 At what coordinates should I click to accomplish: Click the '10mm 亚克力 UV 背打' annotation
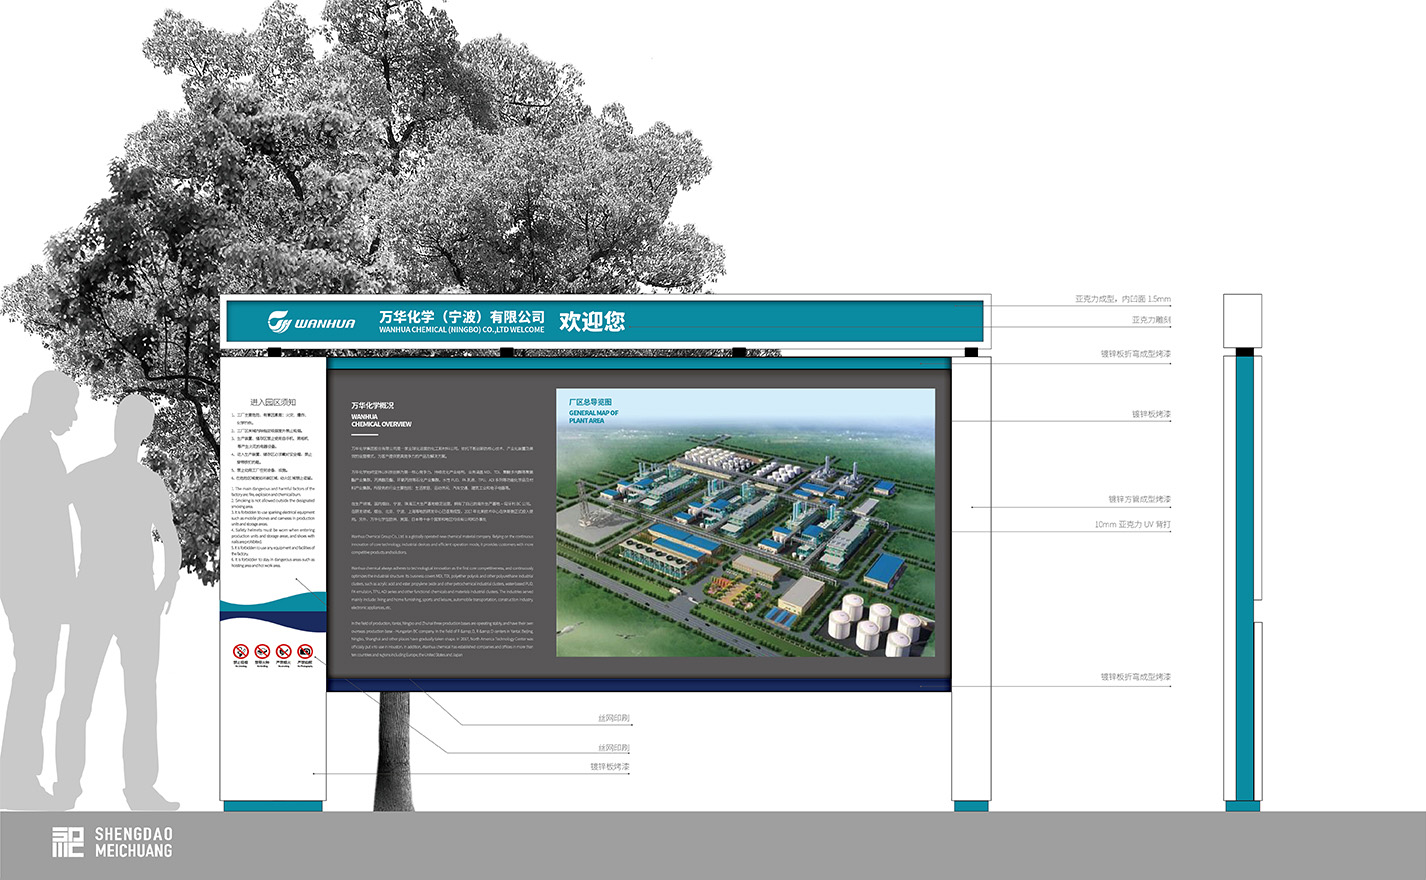click(1132, 524)
